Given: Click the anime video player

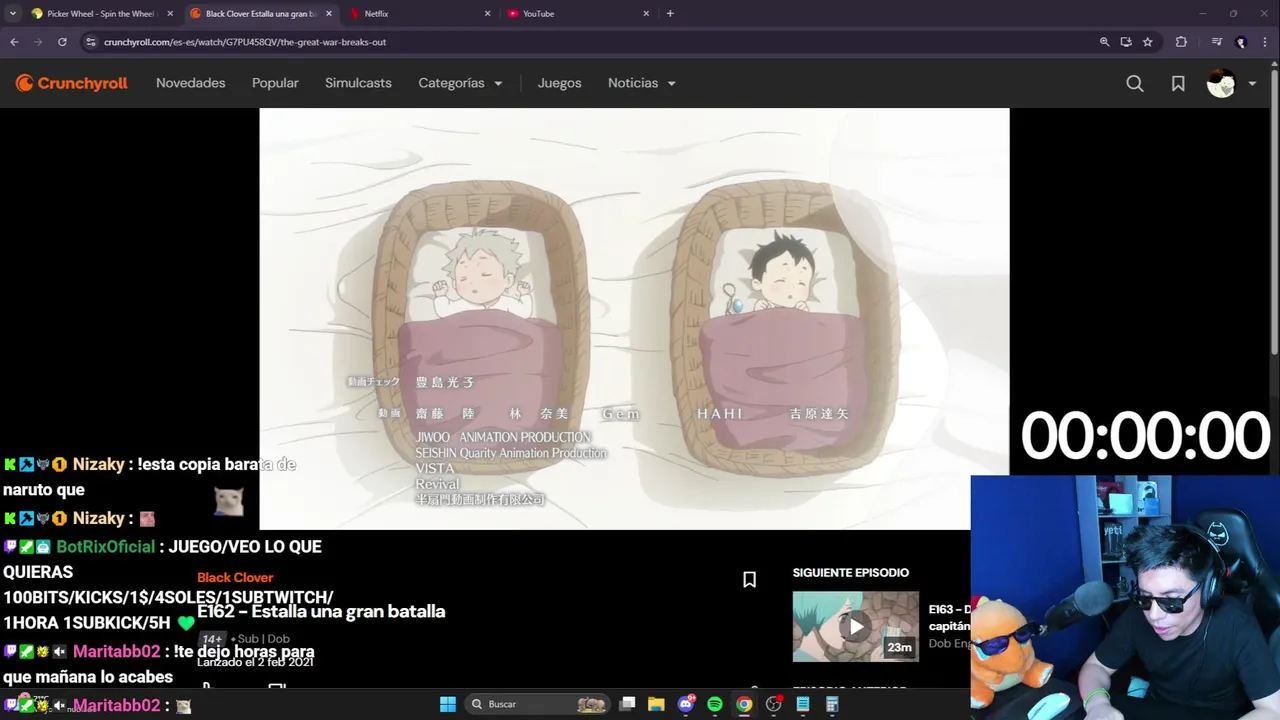Looking at the screenshot, I should click(634, 319).
